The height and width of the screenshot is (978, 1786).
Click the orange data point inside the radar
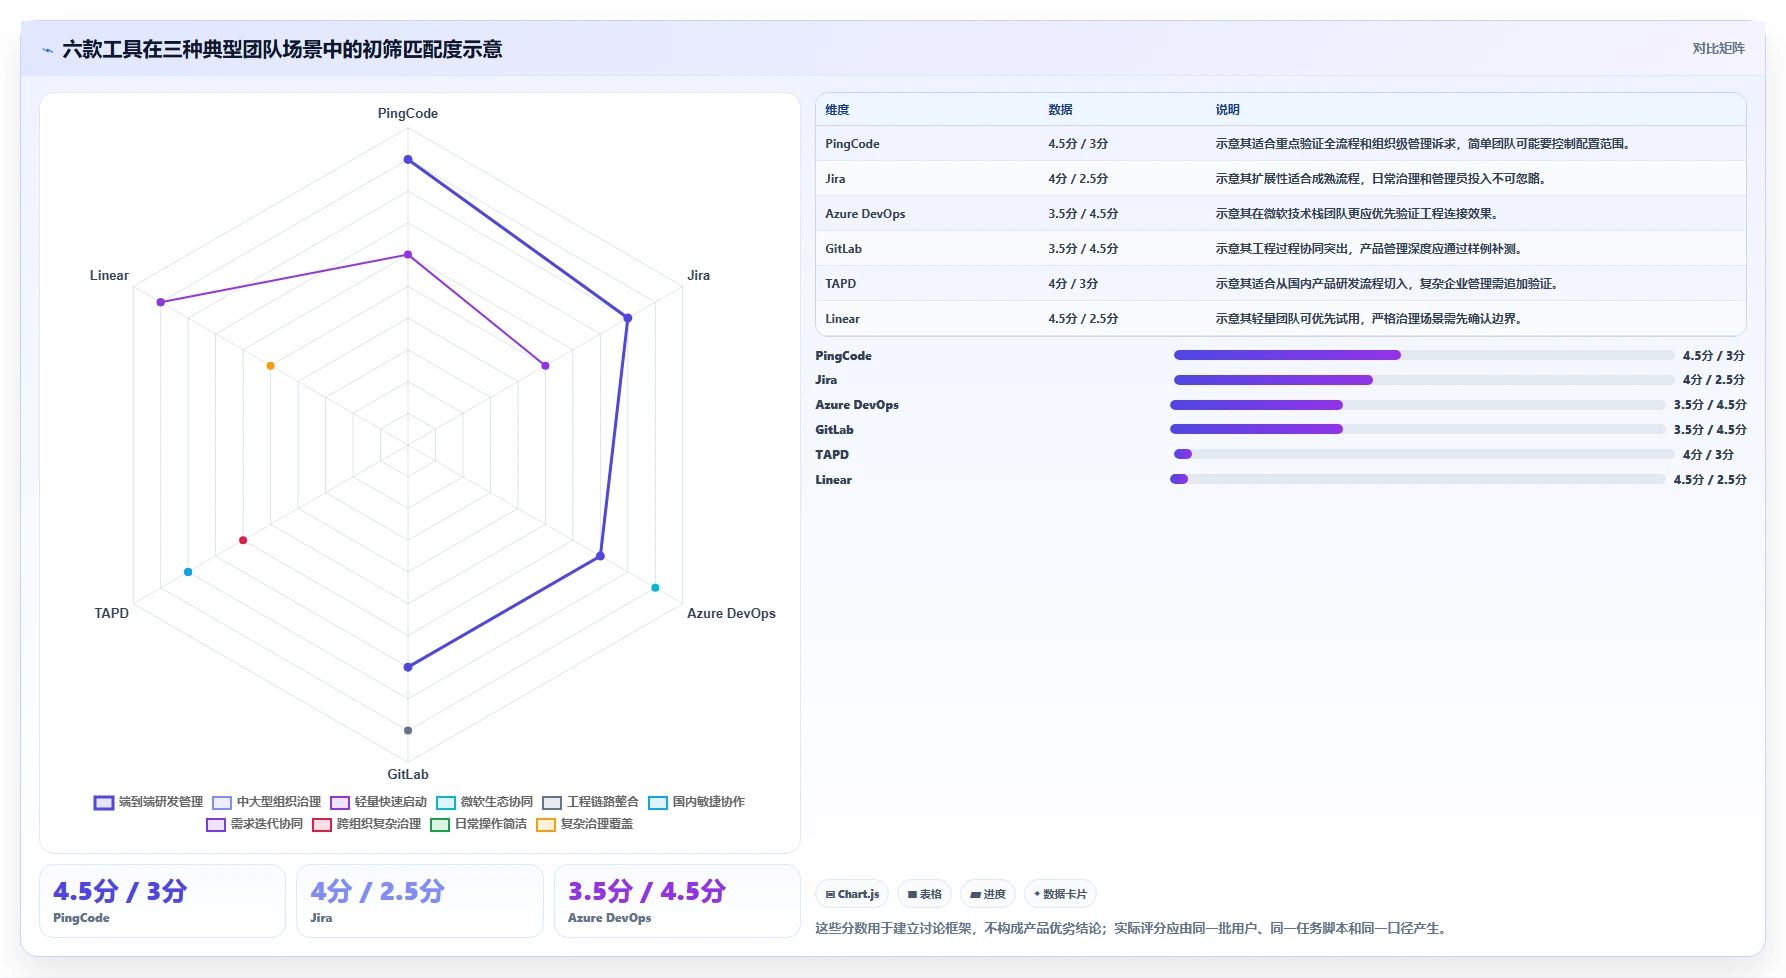click(x=270, y=366)
